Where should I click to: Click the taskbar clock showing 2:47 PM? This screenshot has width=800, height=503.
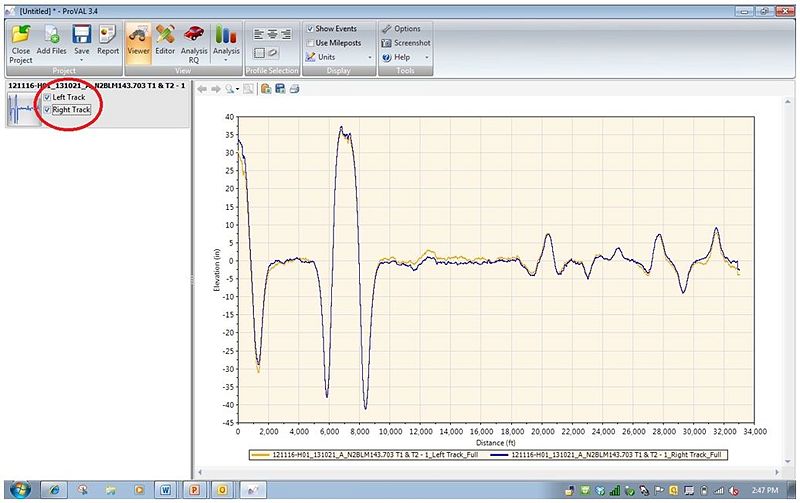click(765, 491)
